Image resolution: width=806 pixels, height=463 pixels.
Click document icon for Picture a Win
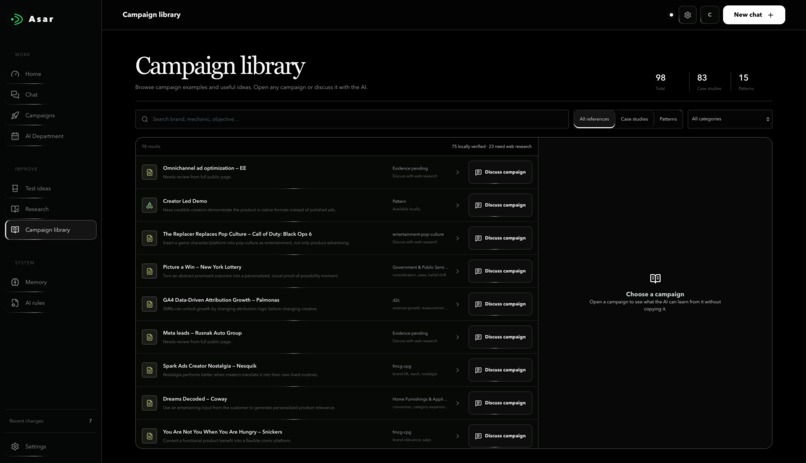pos(150,271)
